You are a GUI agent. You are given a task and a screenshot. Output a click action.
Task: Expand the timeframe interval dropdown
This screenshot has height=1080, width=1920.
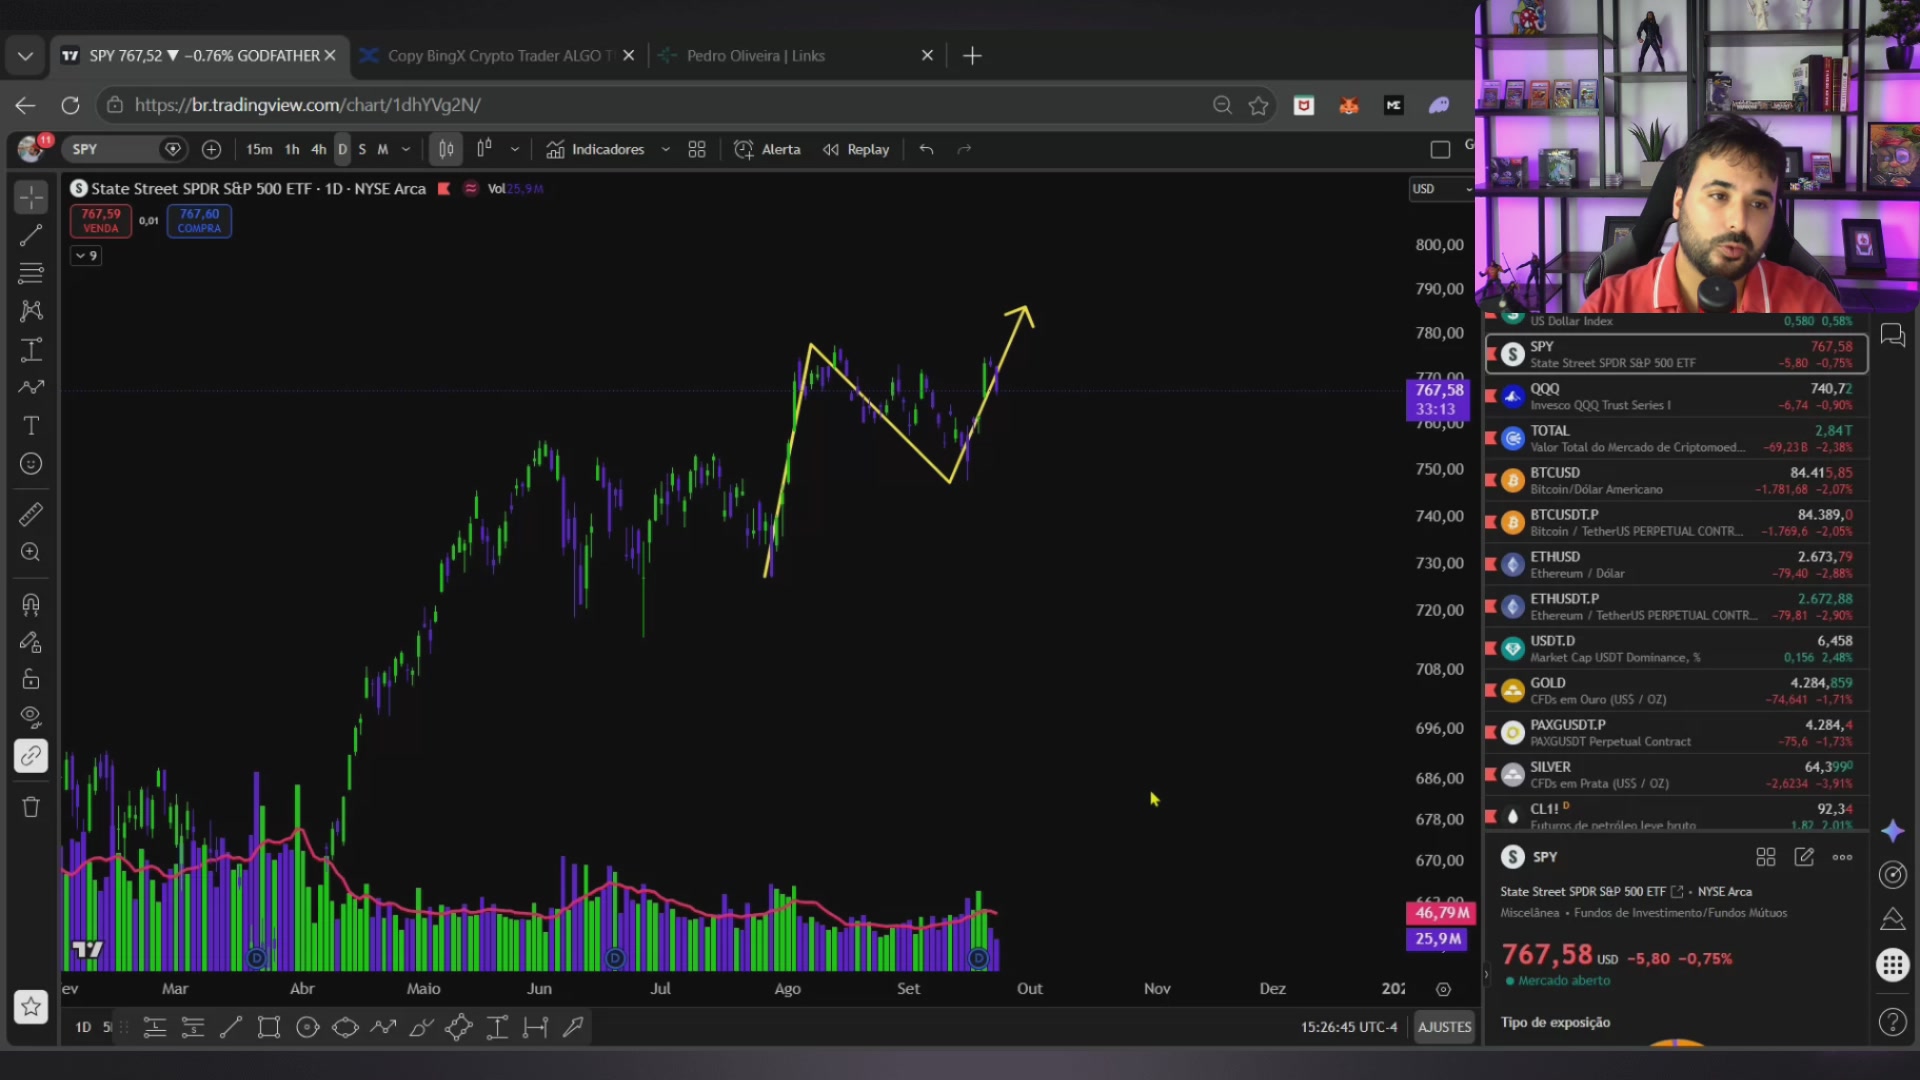coord(406,149)
